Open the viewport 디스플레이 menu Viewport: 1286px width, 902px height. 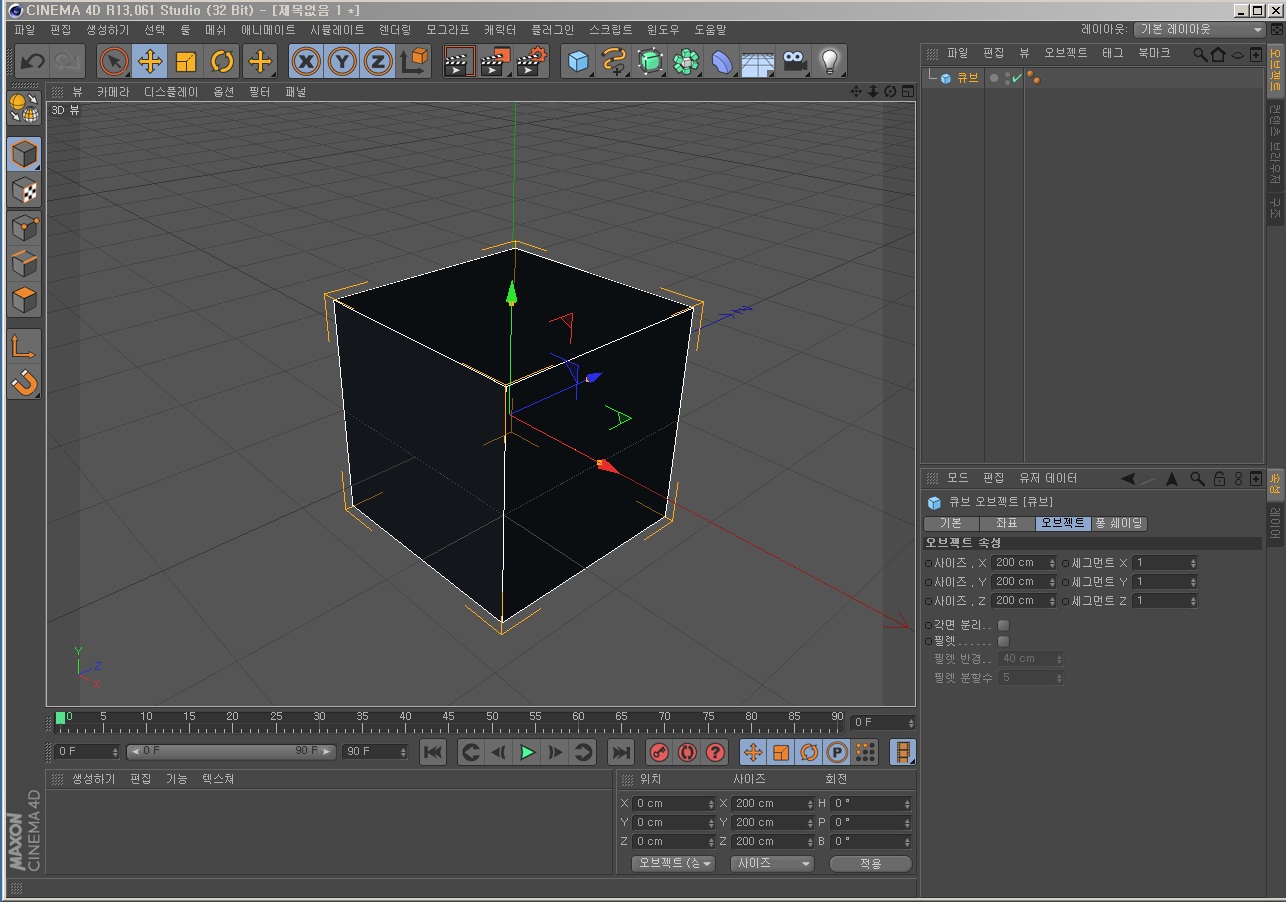171,91
